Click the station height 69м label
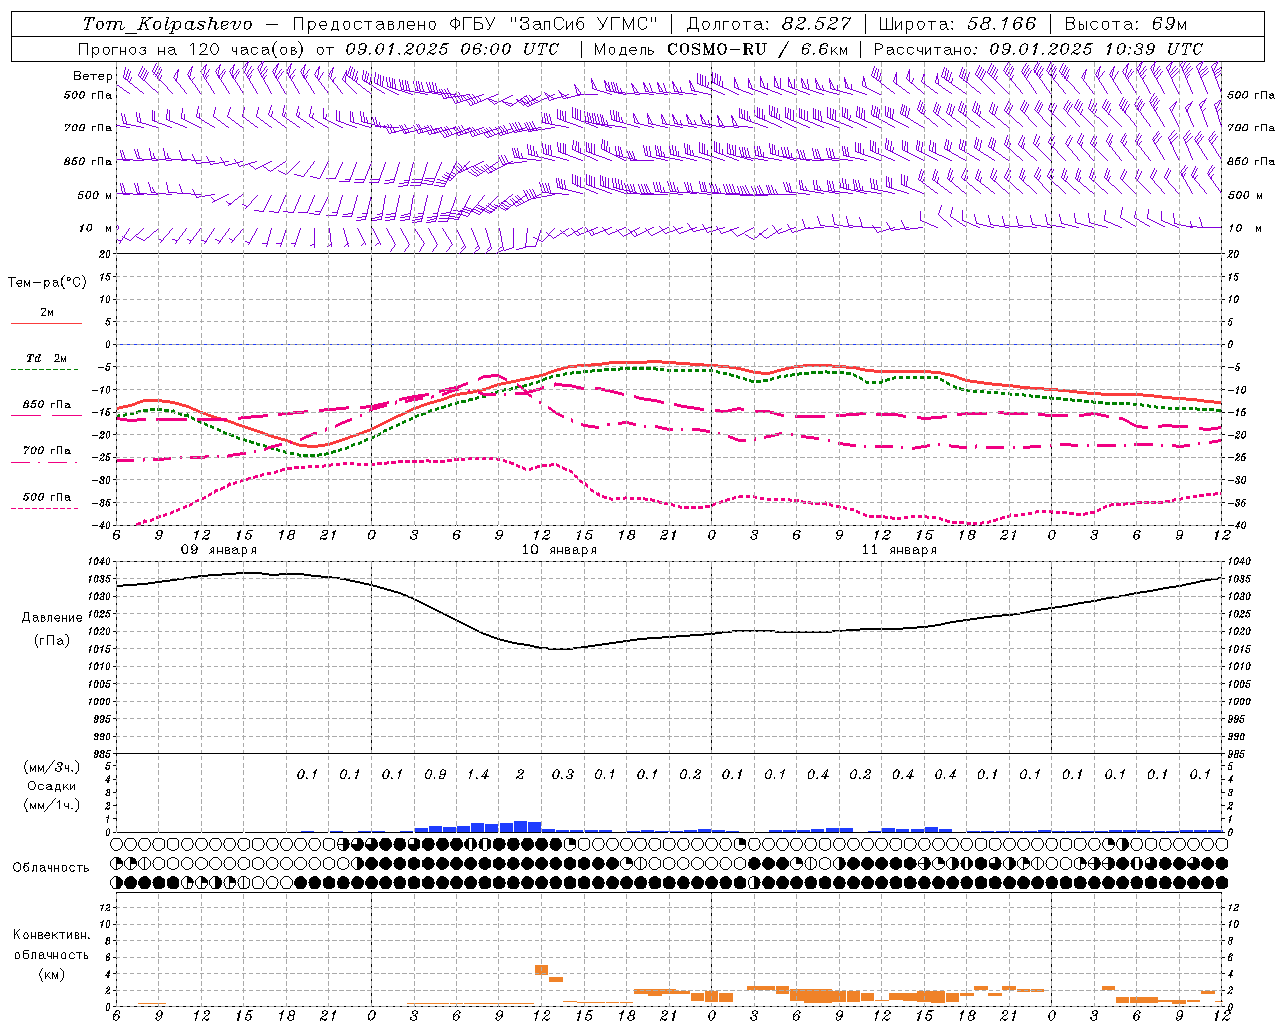The width and height of the screenshot is (1280, 1024). coord(1168,24)
